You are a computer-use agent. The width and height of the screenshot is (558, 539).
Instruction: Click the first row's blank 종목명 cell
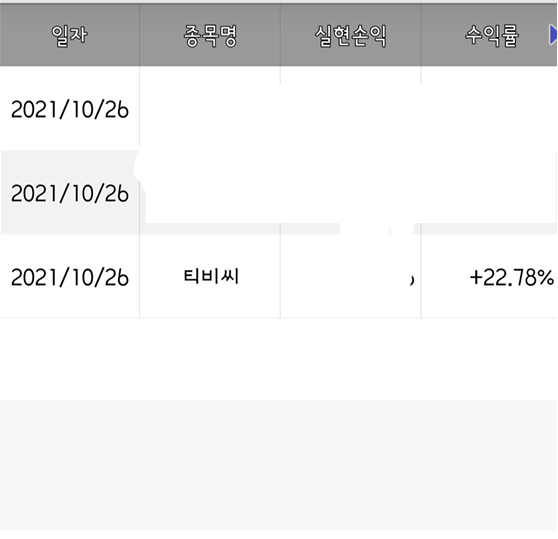(x=210, y=109)
